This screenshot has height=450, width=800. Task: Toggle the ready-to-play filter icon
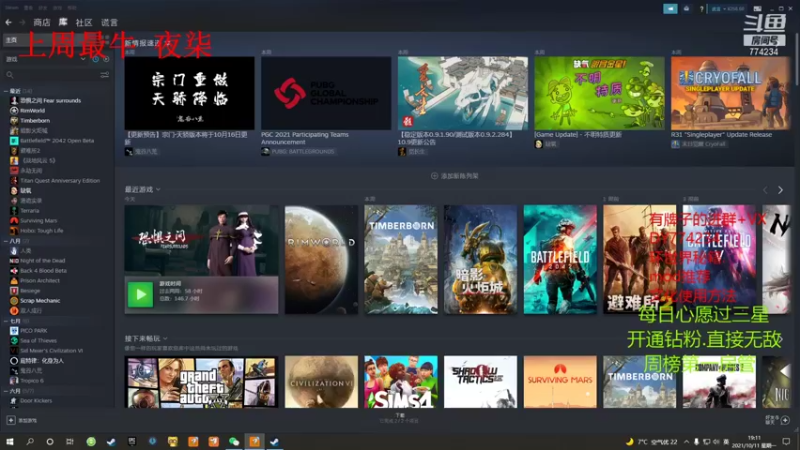[106, 59]
